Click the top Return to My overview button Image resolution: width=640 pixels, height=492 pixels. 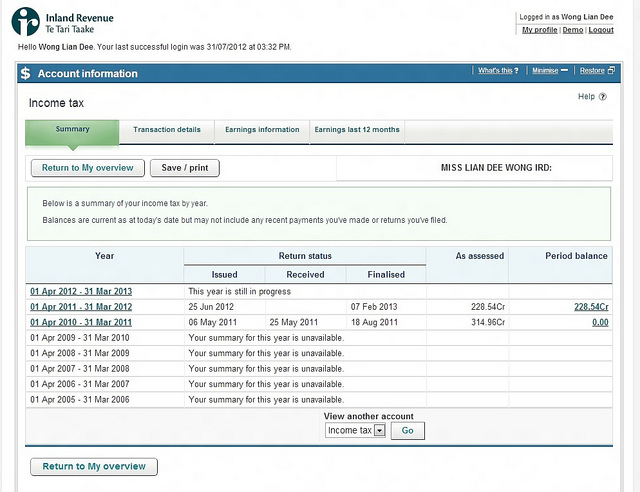88,168
